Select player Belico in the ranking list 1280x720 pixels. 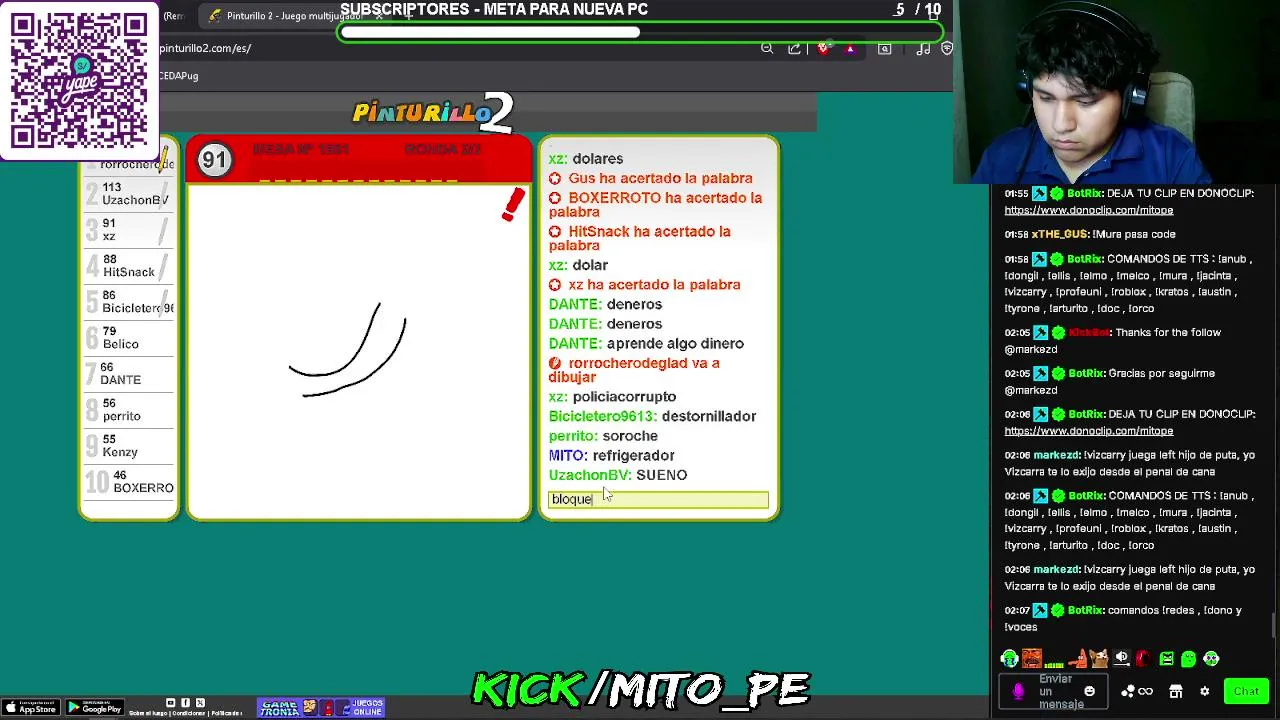click(x=130, y=338)
